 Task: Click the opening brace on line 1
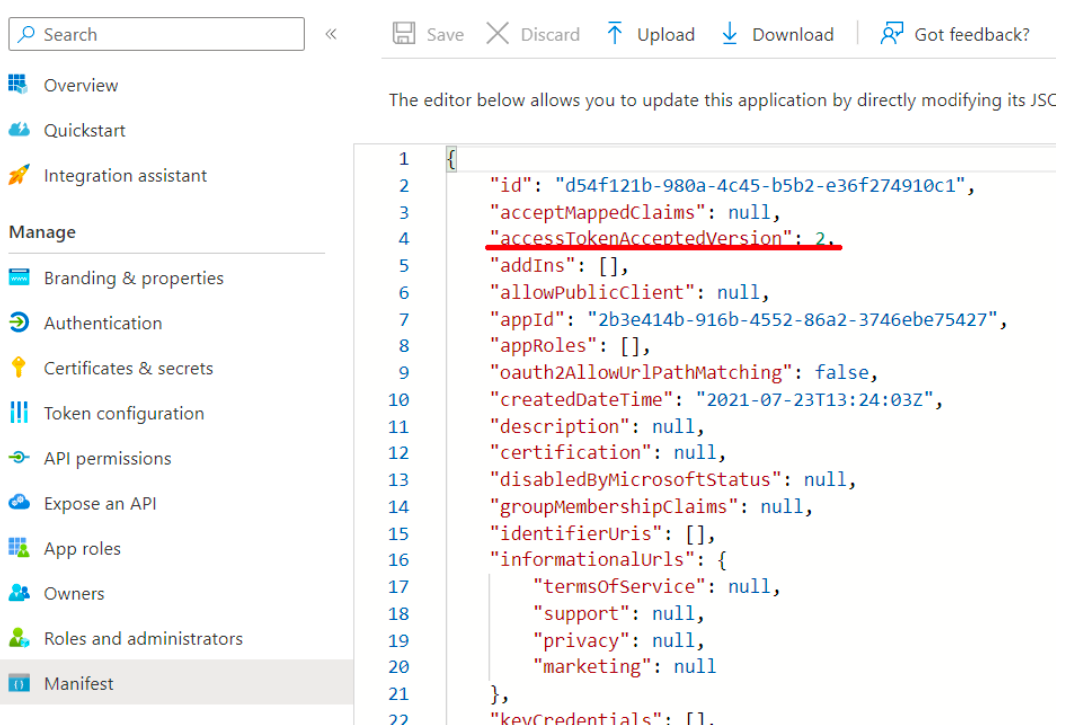point(451,159)
